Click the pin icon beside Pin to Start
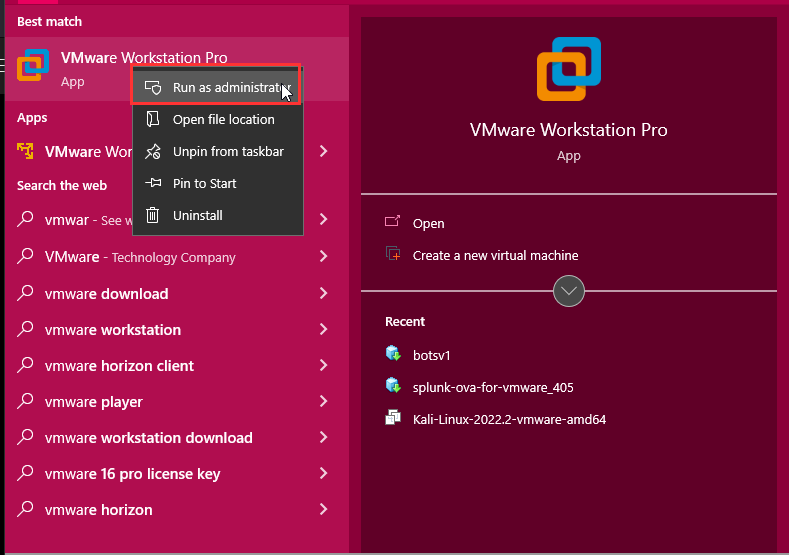This screenshot has height=555, width=789. point(153,183)
